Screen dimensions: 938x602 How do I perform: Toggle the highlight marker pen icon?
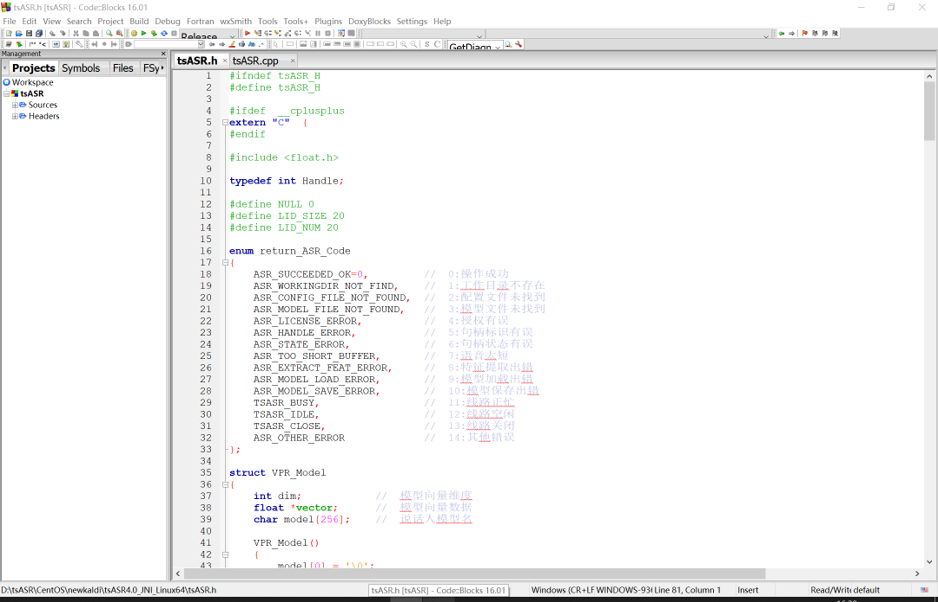[x=232, y=44]
